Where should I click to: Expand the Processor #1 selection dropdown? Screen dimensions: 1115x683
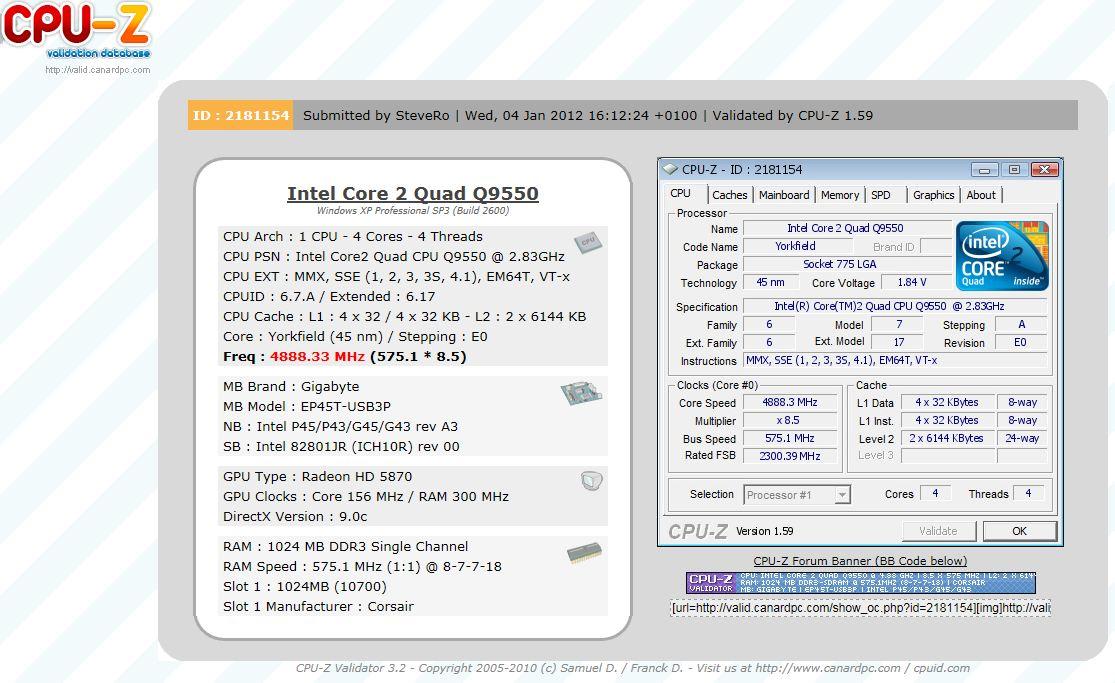(x=842, y=494)
